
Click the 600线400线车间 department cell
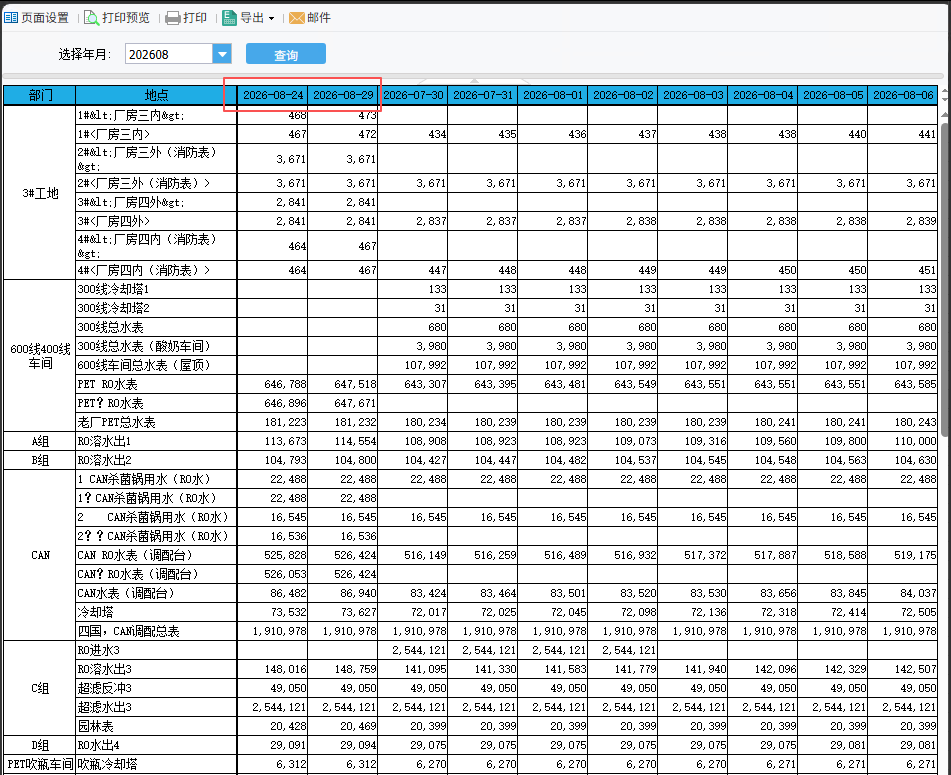point(40,356)
